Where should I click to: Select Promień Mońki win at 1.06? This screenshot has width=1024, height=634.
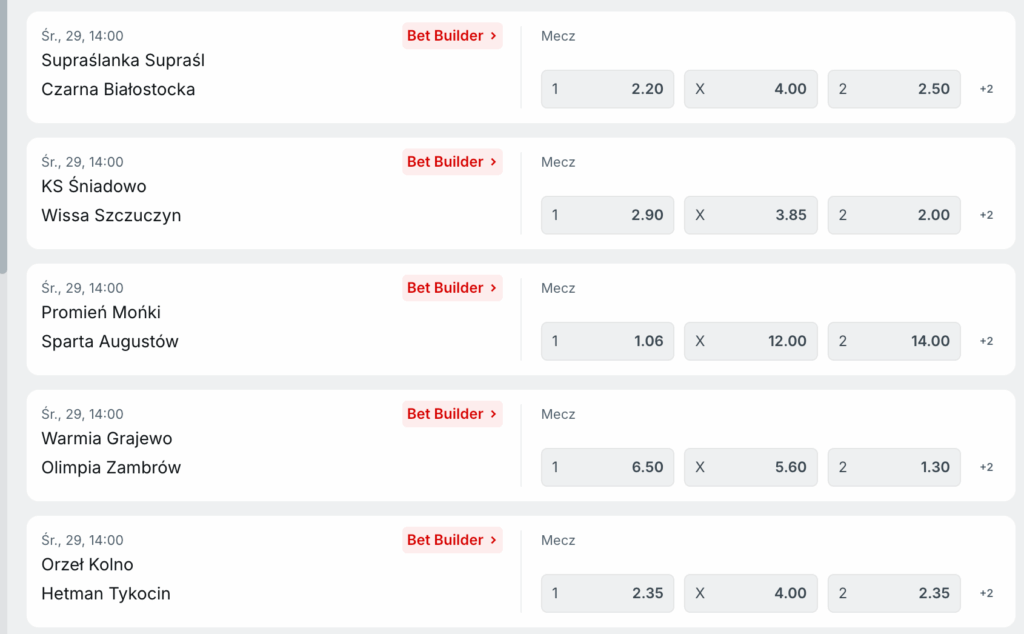pyautogui.click(x=607, y=341)
